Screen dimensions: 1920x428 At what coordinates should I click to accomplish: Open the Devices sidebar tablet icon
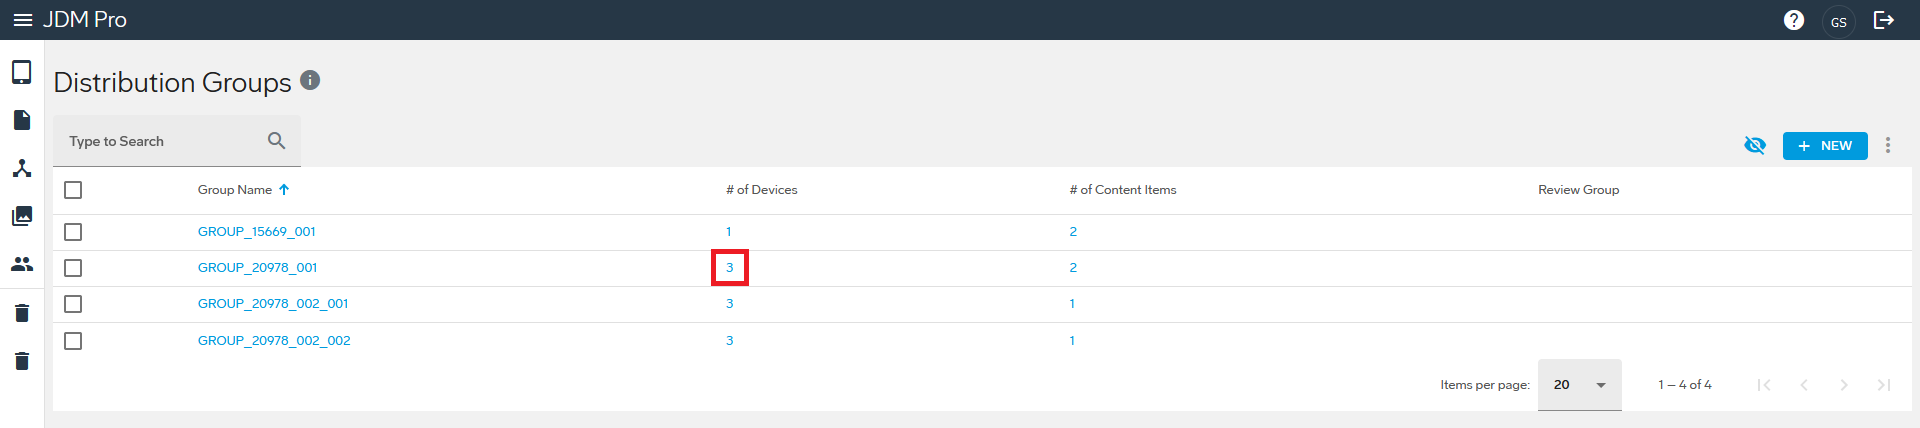[22, 72]
